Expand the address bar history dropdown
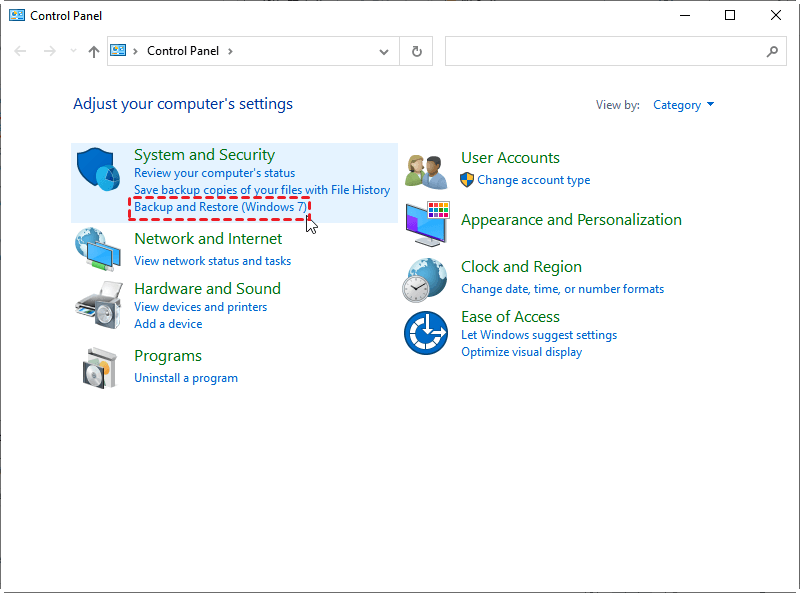 [x=385, y=51]
